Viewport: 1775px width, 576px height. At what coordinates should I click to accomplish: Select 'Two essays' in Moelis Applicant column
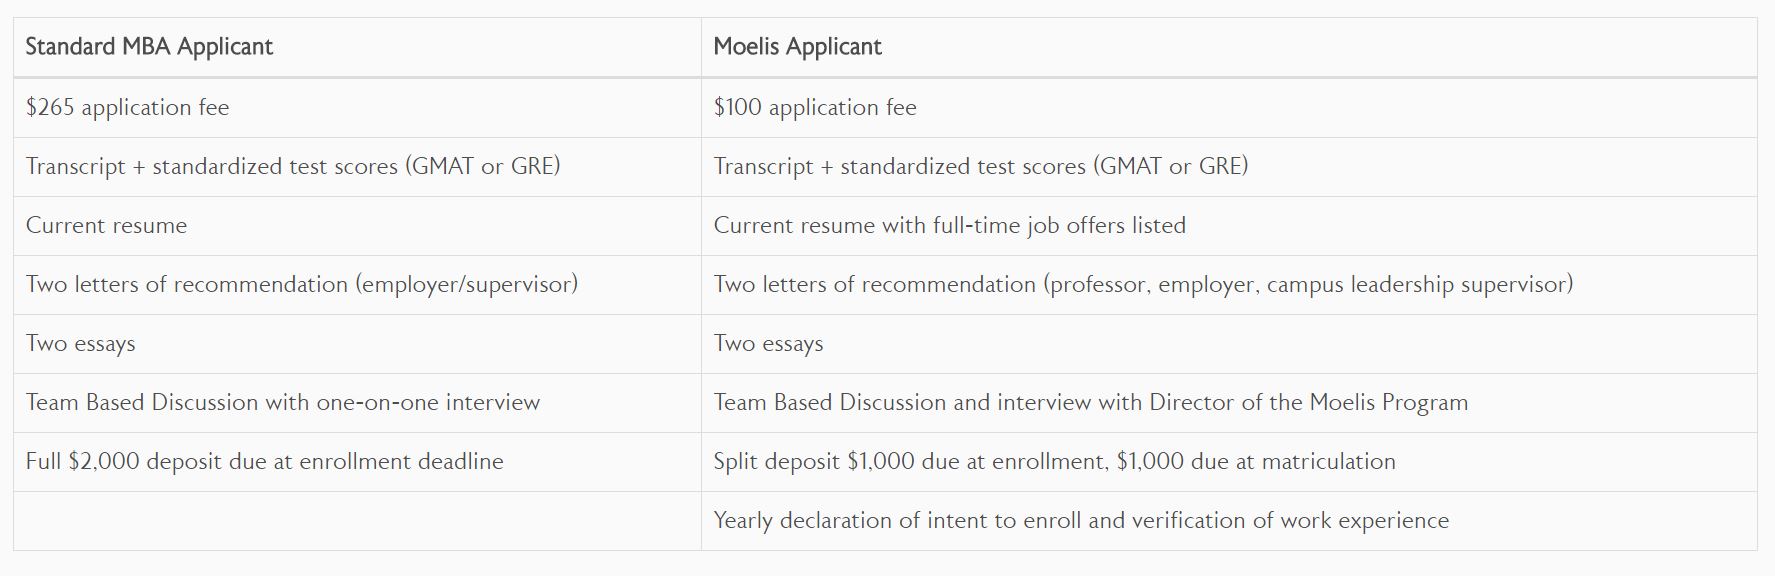click(x=768, y=344)
